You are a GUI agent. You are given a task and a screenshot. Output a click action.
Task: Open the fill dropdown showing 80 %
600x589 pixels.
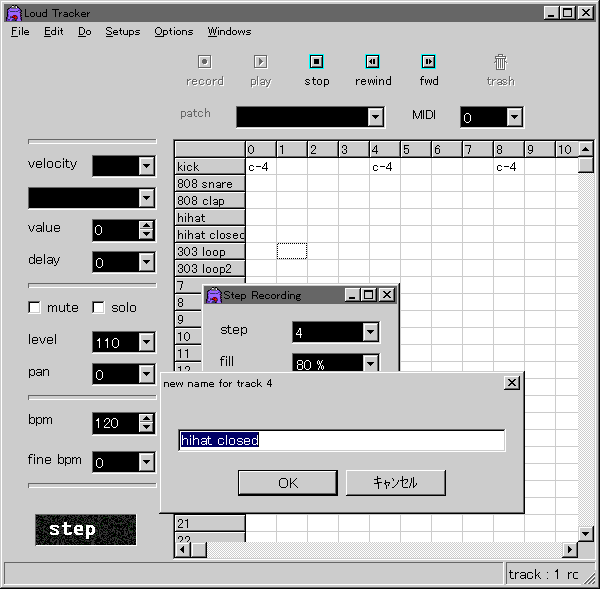click(x=370, y=363)
